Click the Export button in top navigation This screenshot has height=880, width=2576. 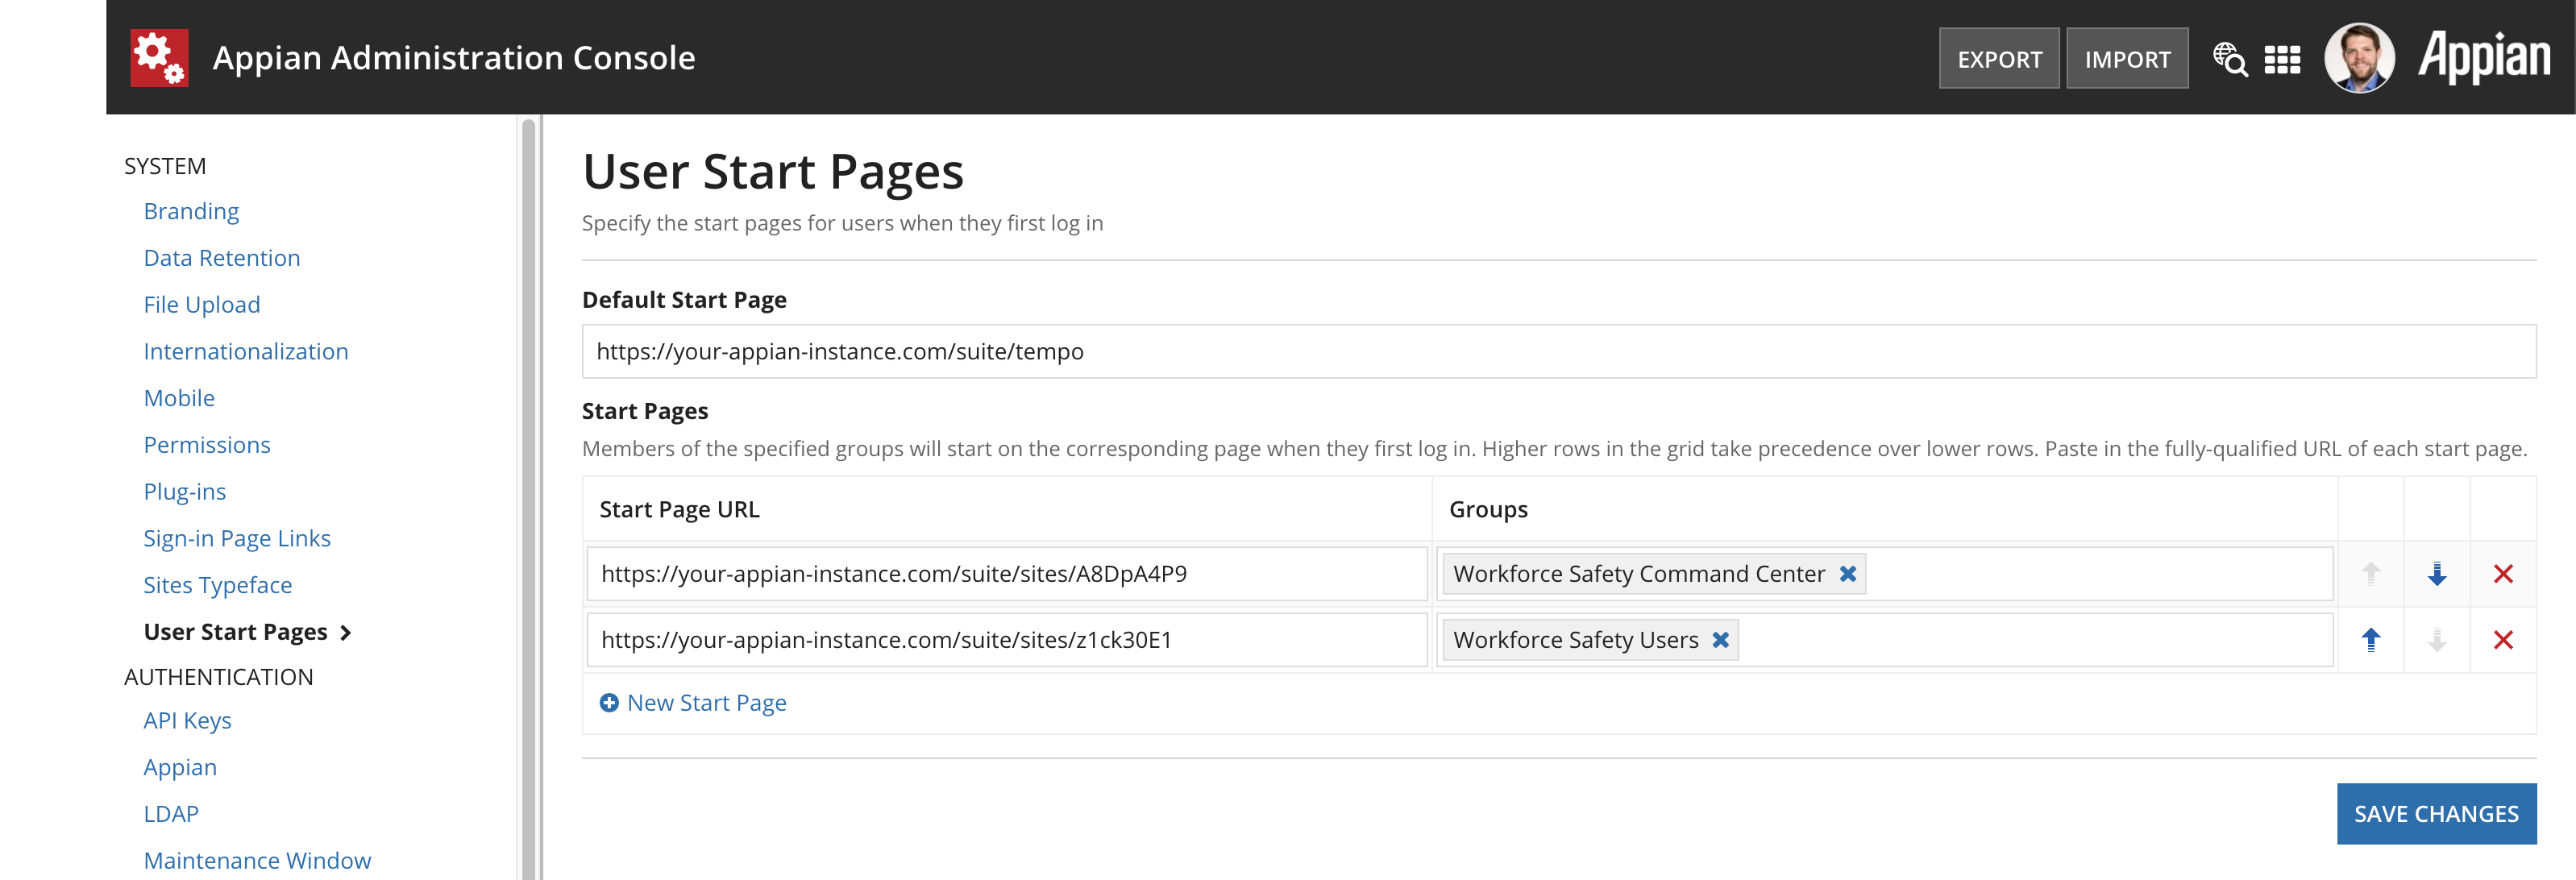tap(1994, 59)
